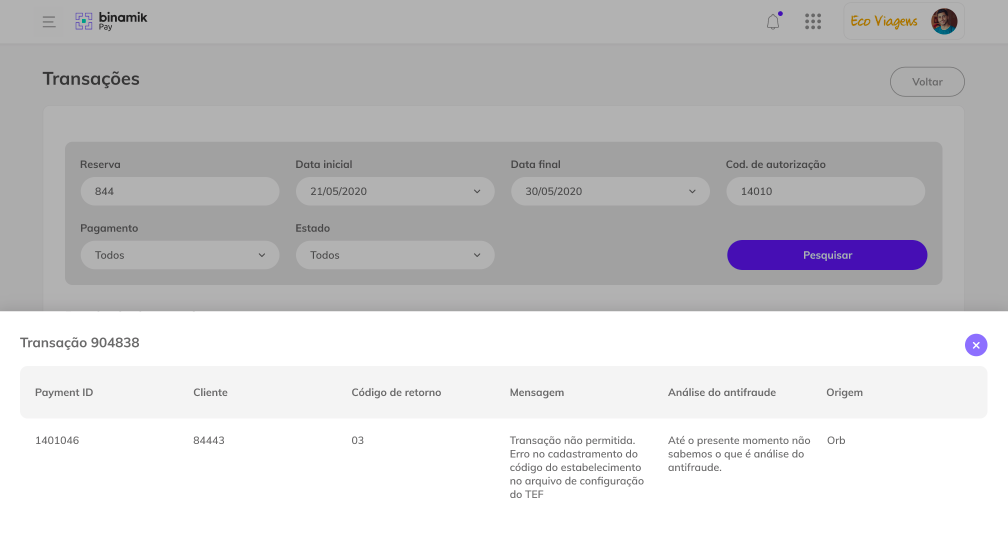Screen dimensions: 1008x556
Task: Focus the Reserva input field
Action: (180, 191)
